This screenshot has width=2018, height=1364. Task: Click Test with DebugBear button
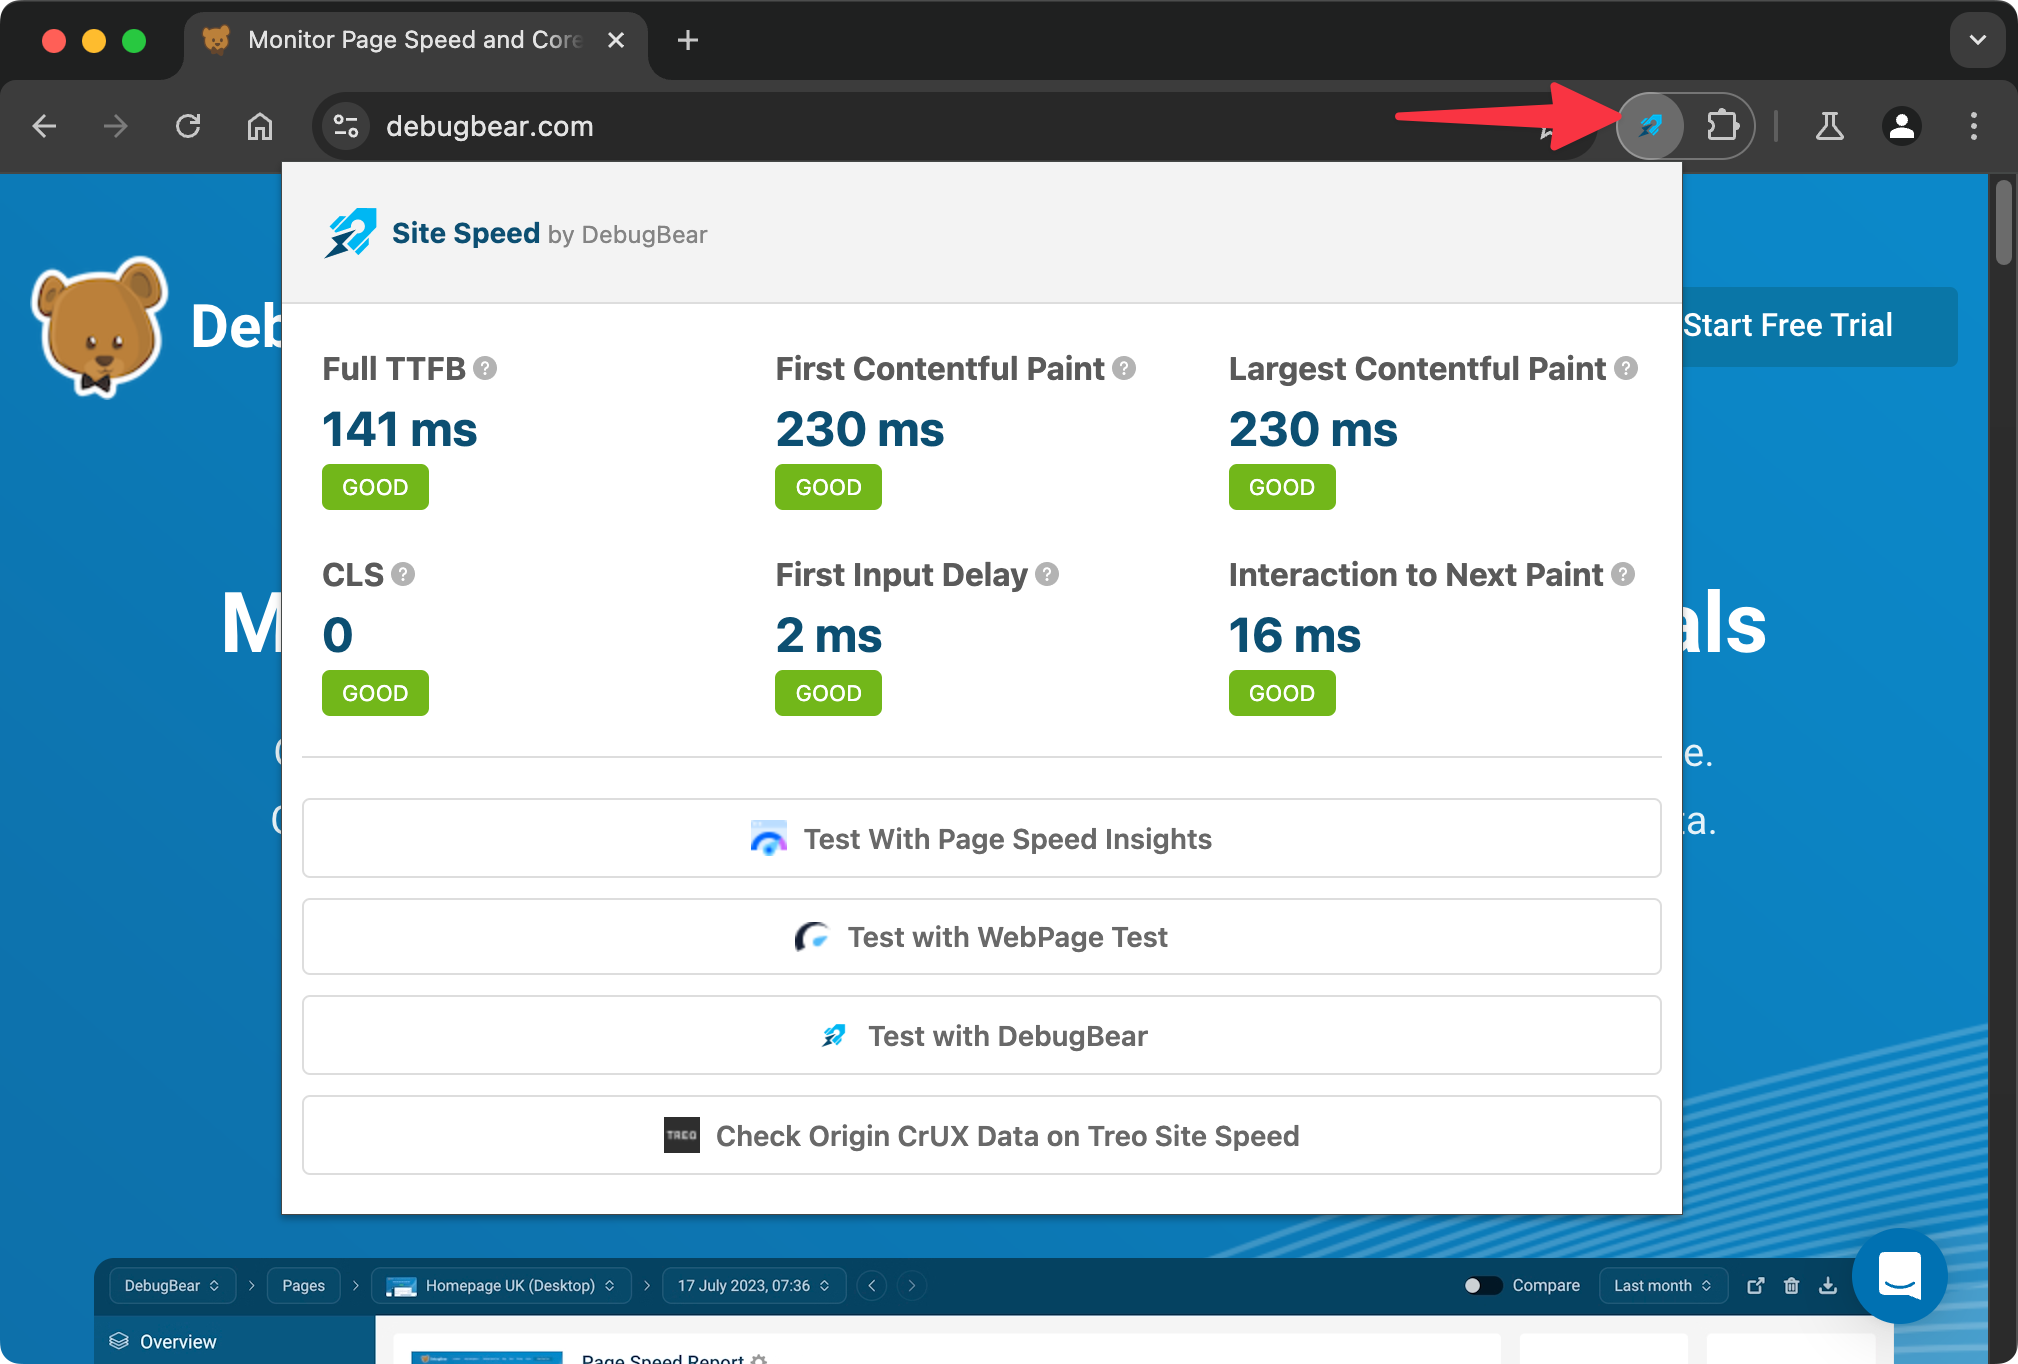click(x=981, y=1035)
